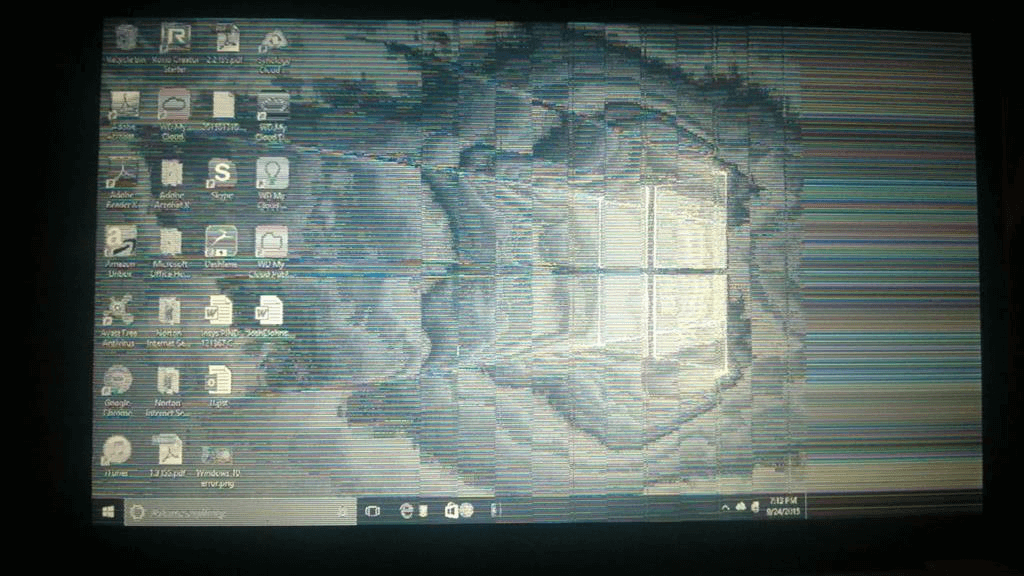Open the globe icon beside the Store
Viewport: 1024px width, 576px height.
click(466, 510)
